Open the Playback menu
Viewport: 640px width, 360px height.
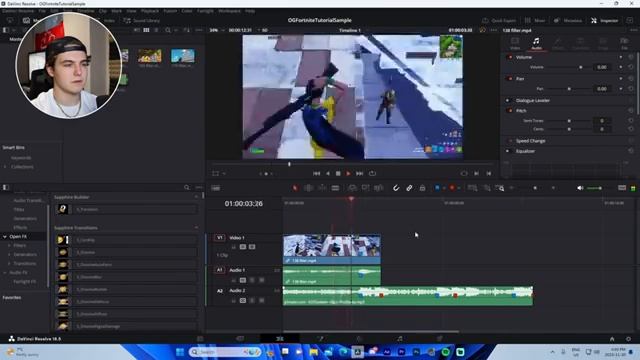coord(150,11)
